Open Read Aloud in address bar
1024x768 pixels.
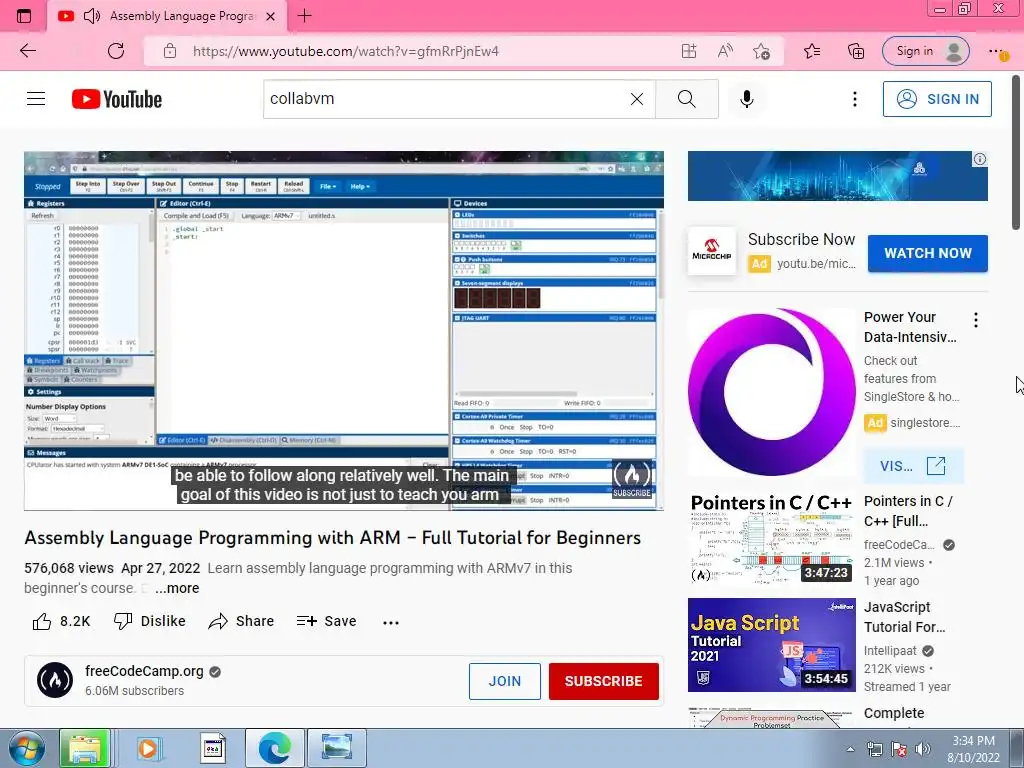(725, 51)
